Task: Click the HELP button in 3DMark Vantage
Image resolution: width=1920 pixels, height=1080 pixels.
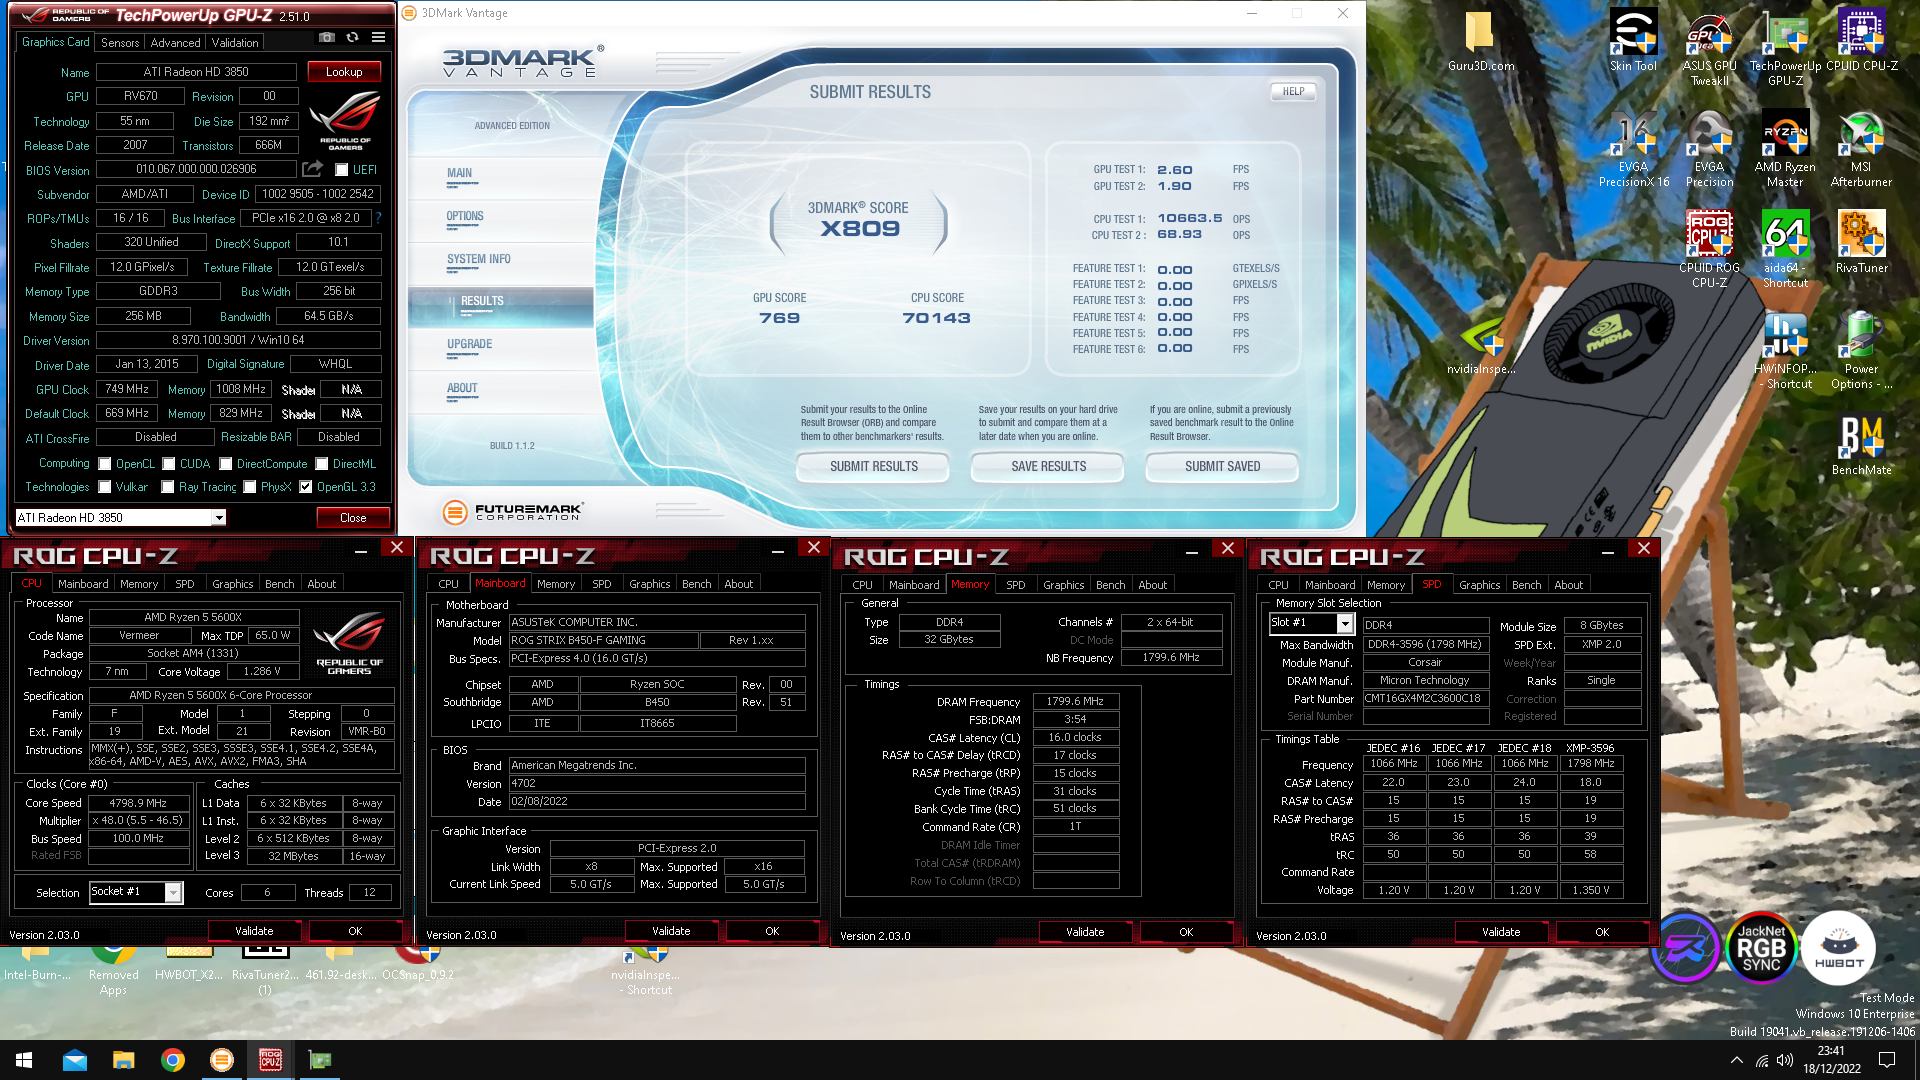Action: (x=1293, y=91)
